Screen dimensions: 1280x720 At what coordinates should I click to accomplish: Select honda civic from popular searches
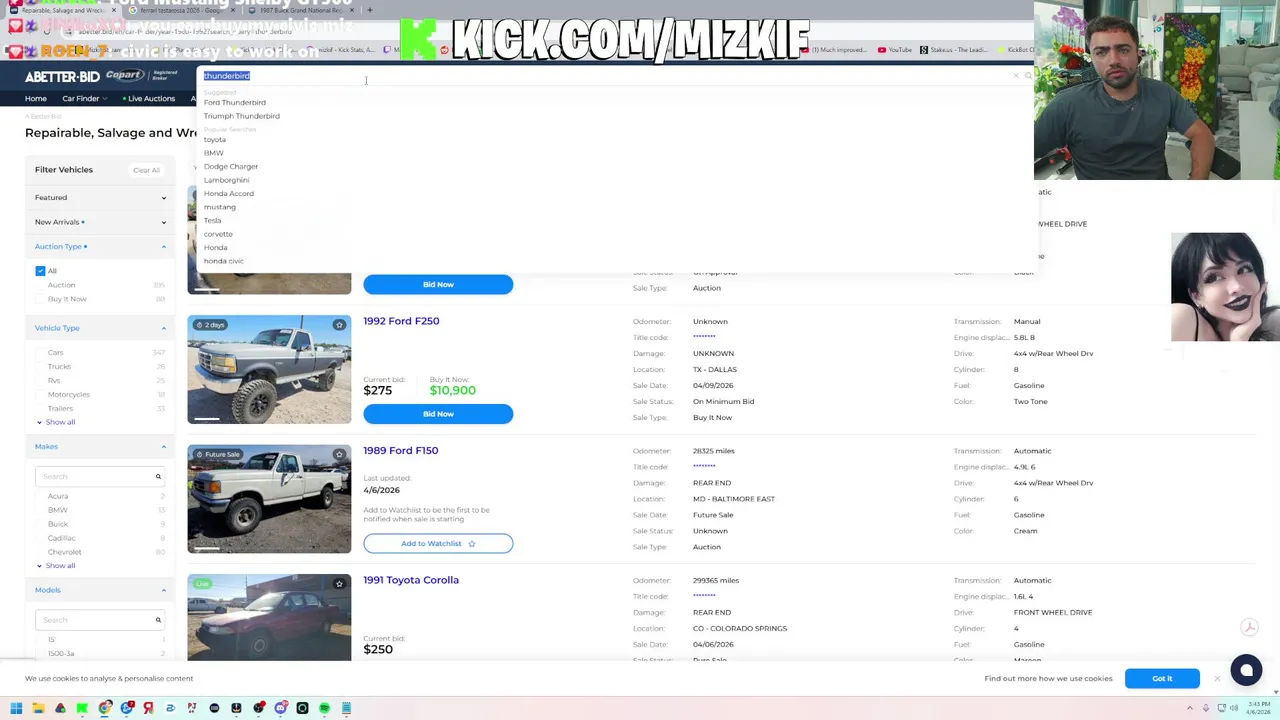click(x=224, y=261)
